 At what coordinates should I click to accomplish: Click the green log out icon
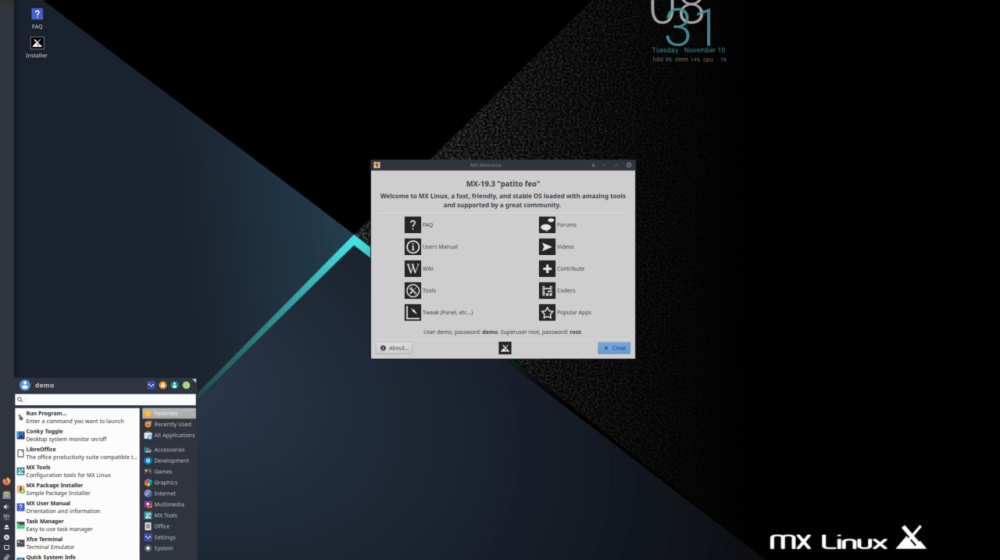186,385
